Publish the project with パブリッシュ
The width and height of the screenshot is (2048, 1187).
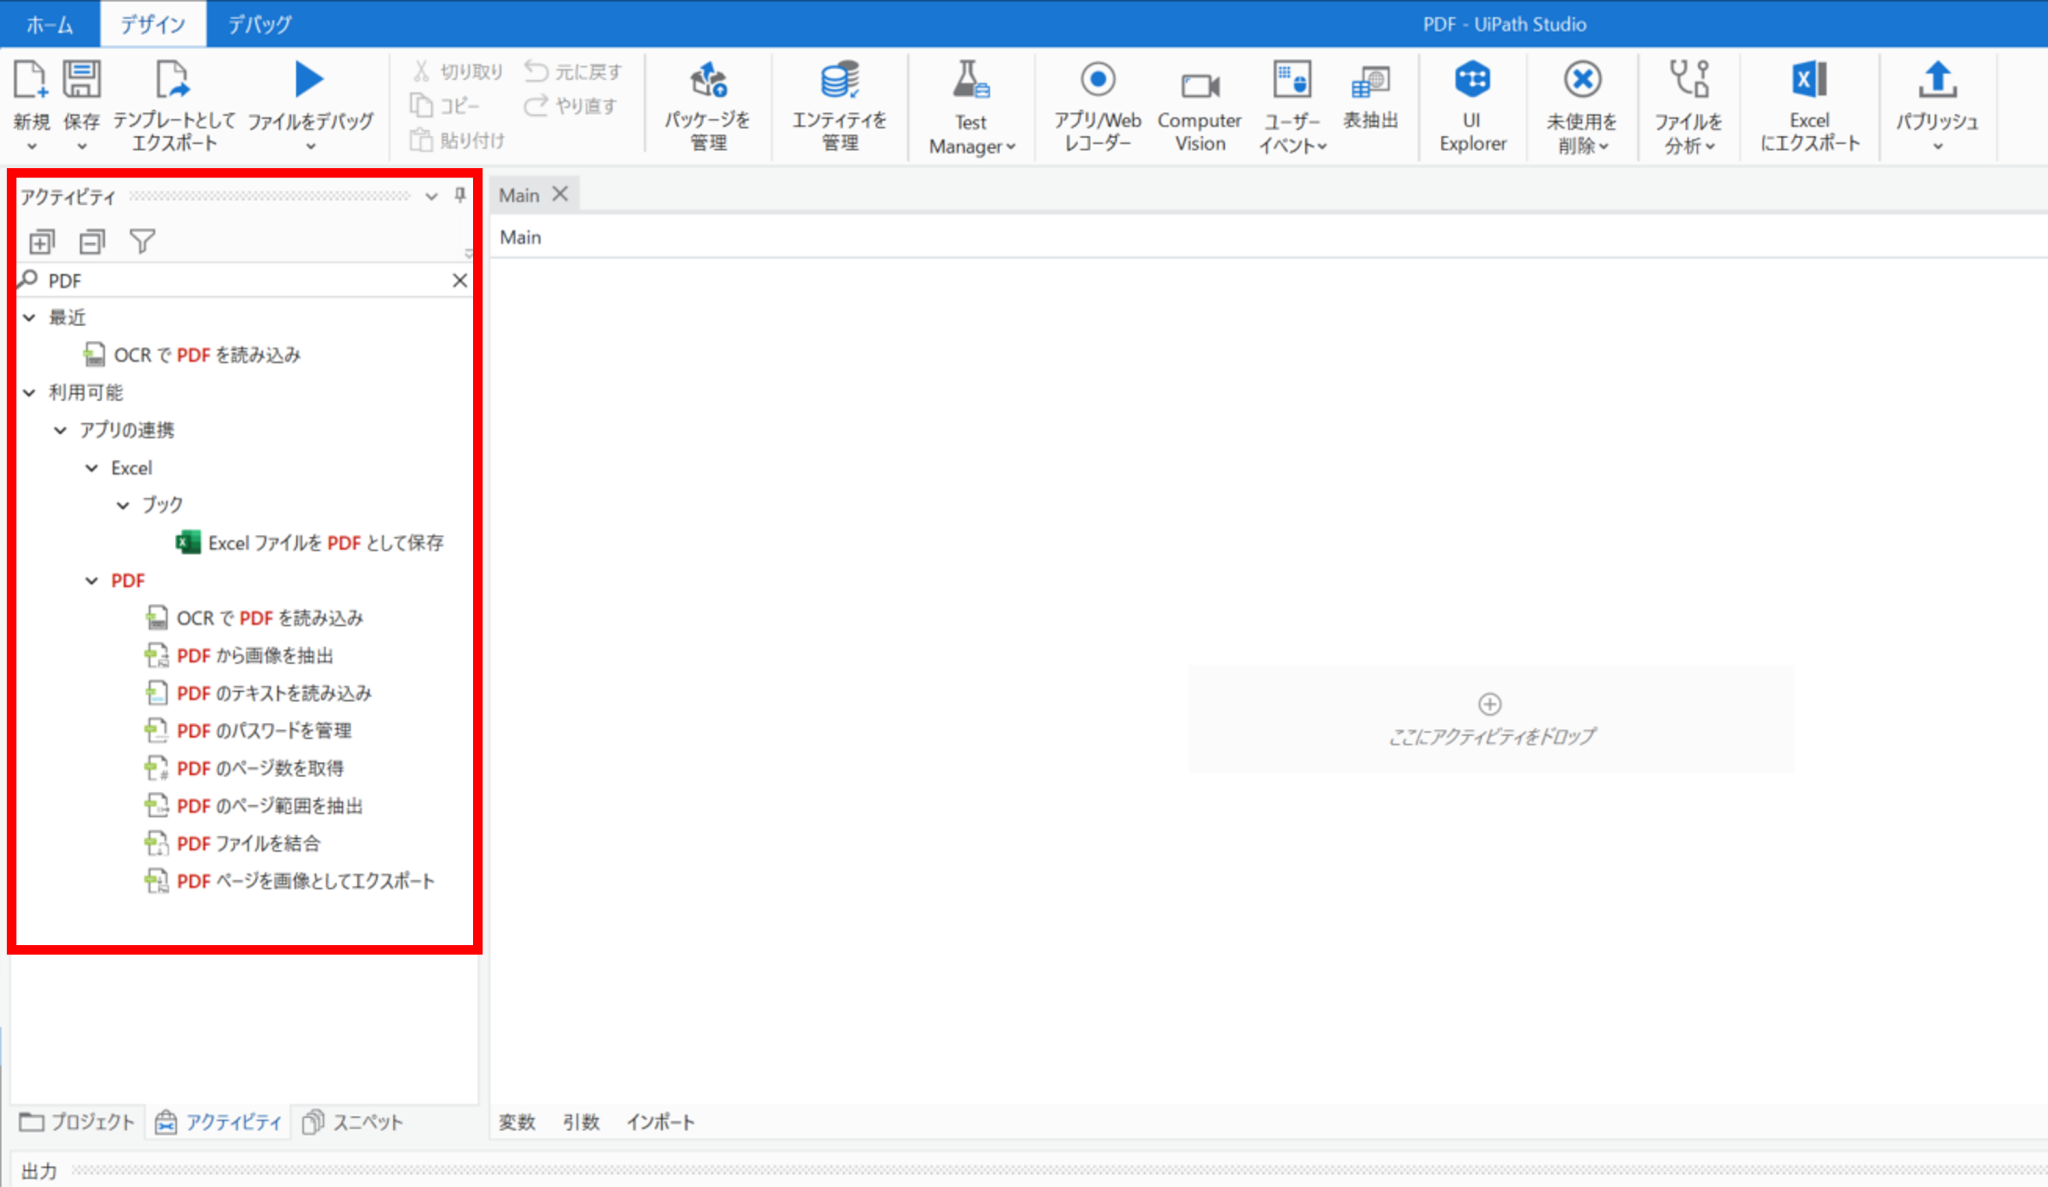tap(1936, 105)
